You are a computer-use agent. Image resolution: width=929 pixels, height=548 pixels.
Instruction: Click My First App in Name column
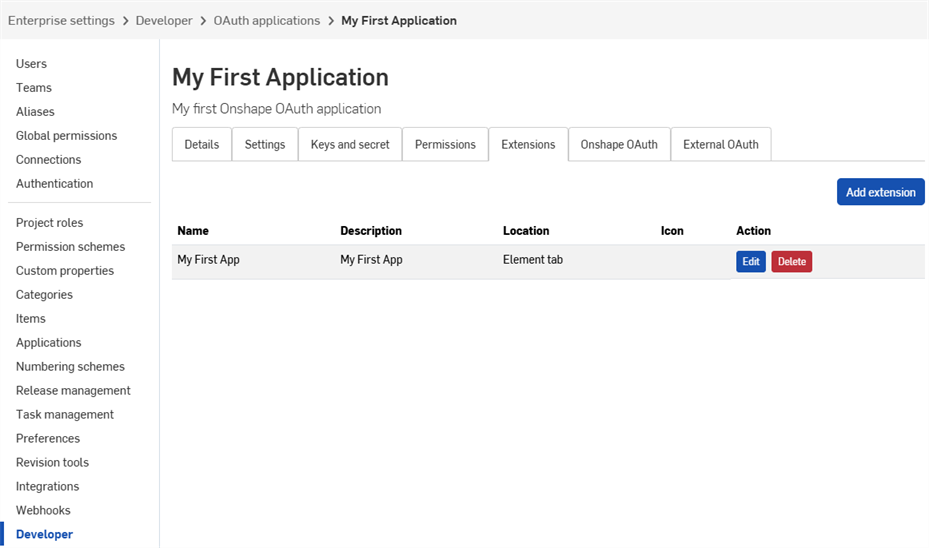209,259
